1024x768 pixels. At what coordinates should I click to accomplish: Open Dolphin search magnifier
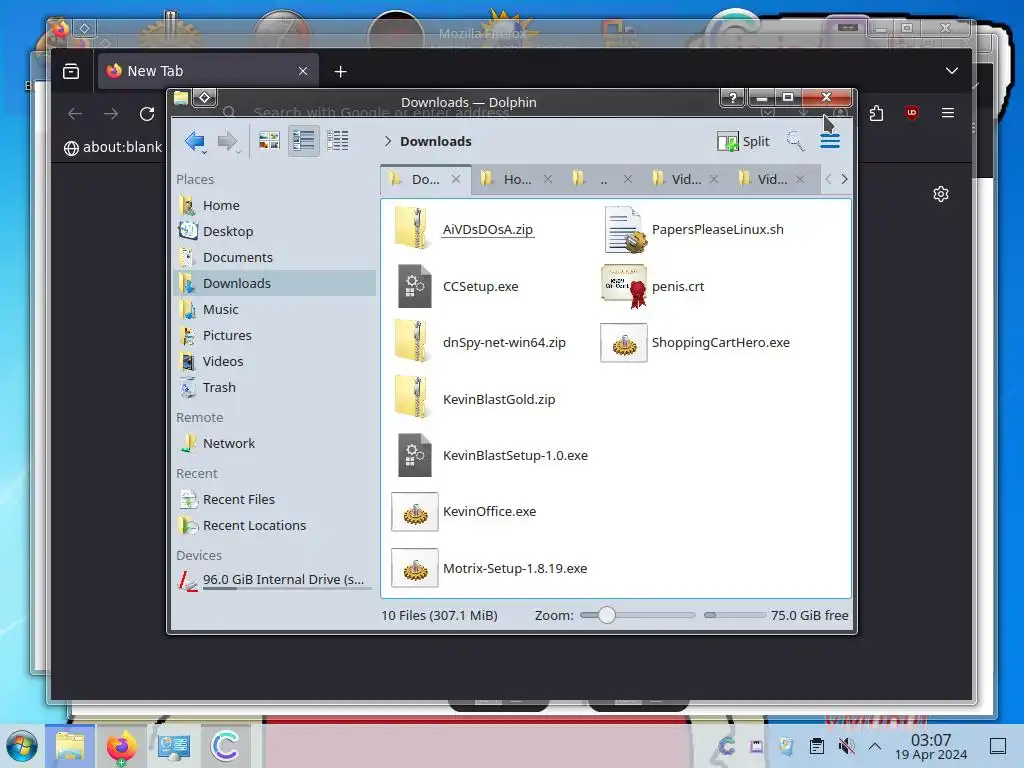click(x=795, y=140)
